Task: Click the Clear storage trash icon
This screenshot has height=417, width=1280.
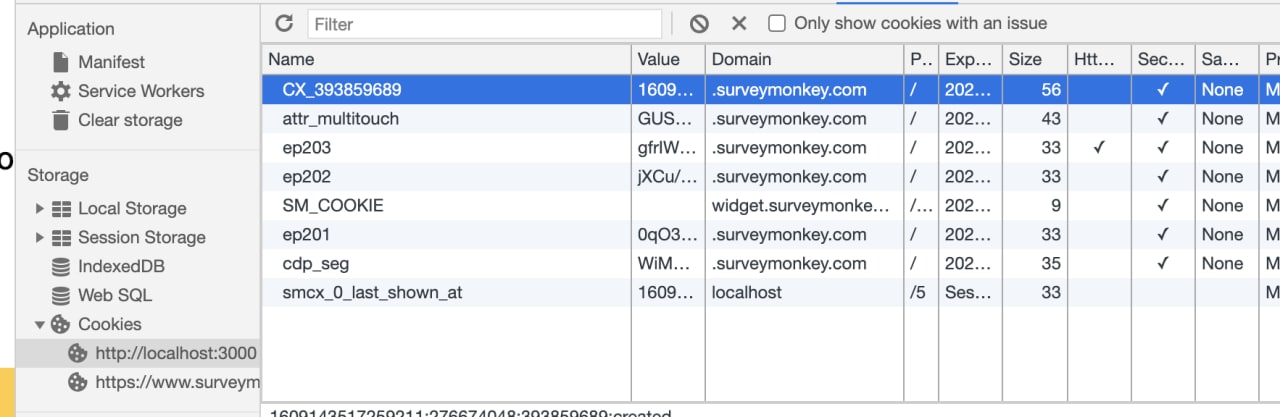Action: [62, 120]
